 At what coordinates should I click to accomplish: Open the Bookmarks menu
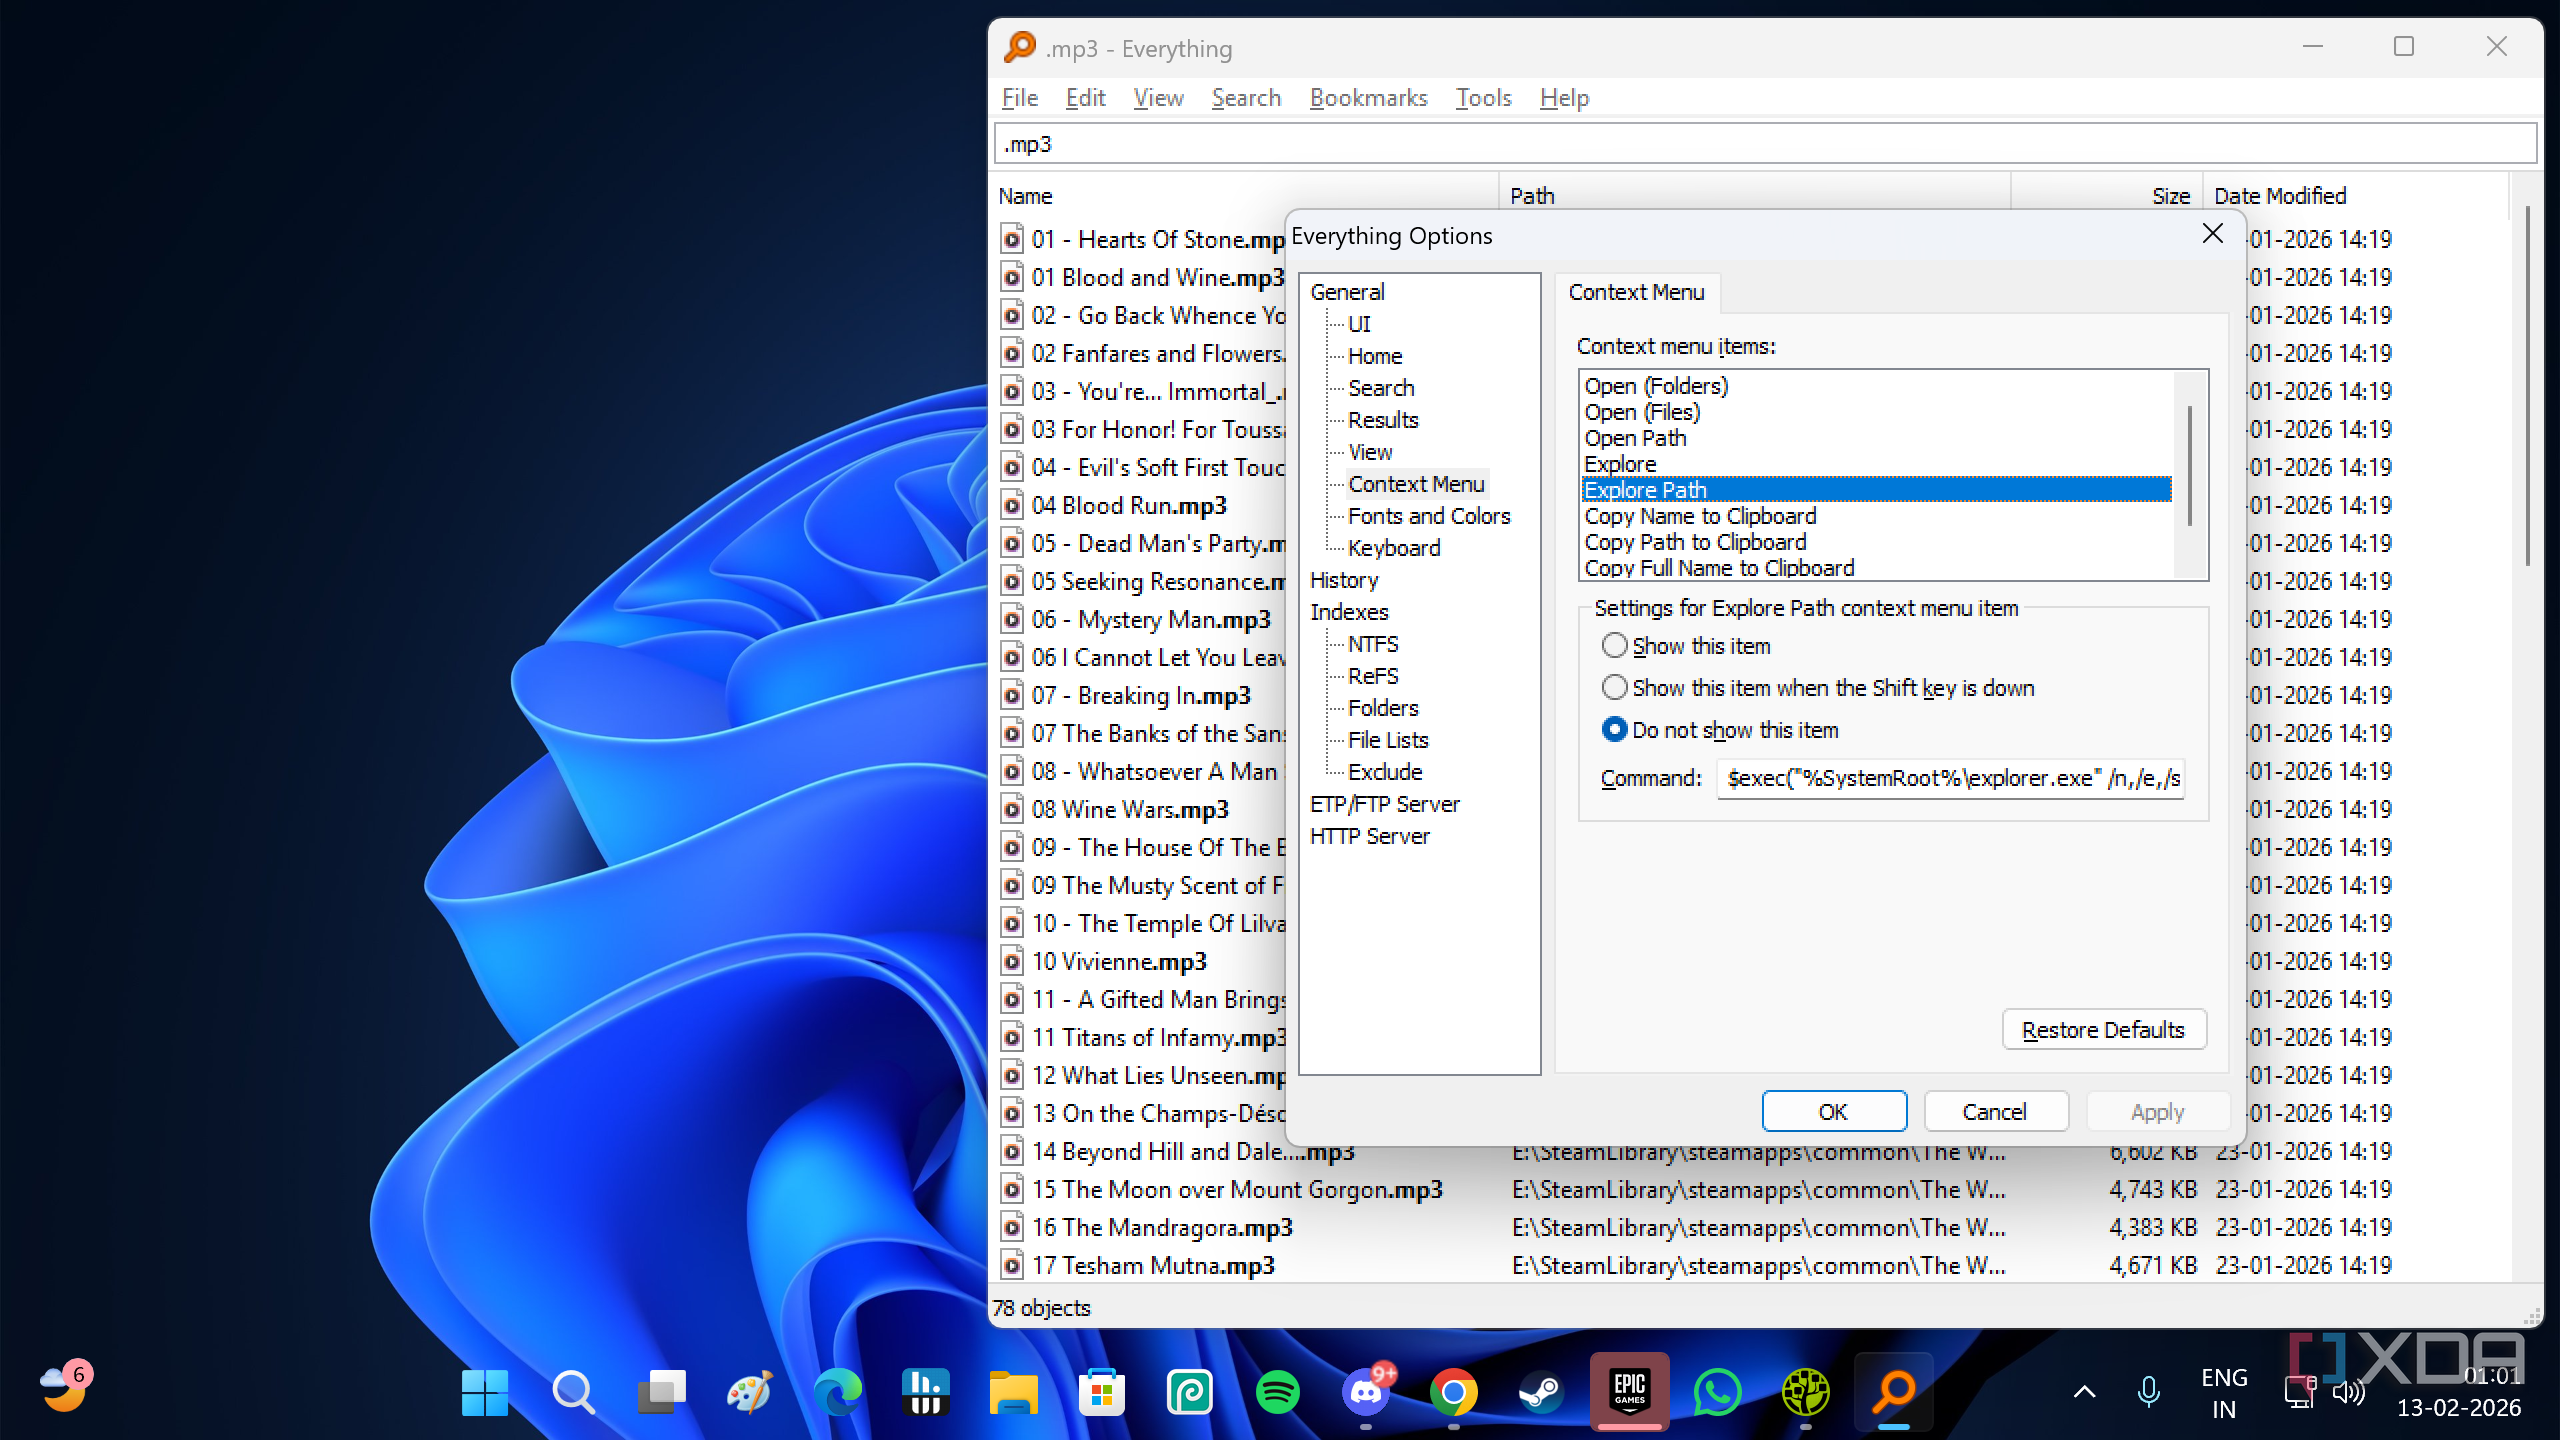(x=1368, y=98)
